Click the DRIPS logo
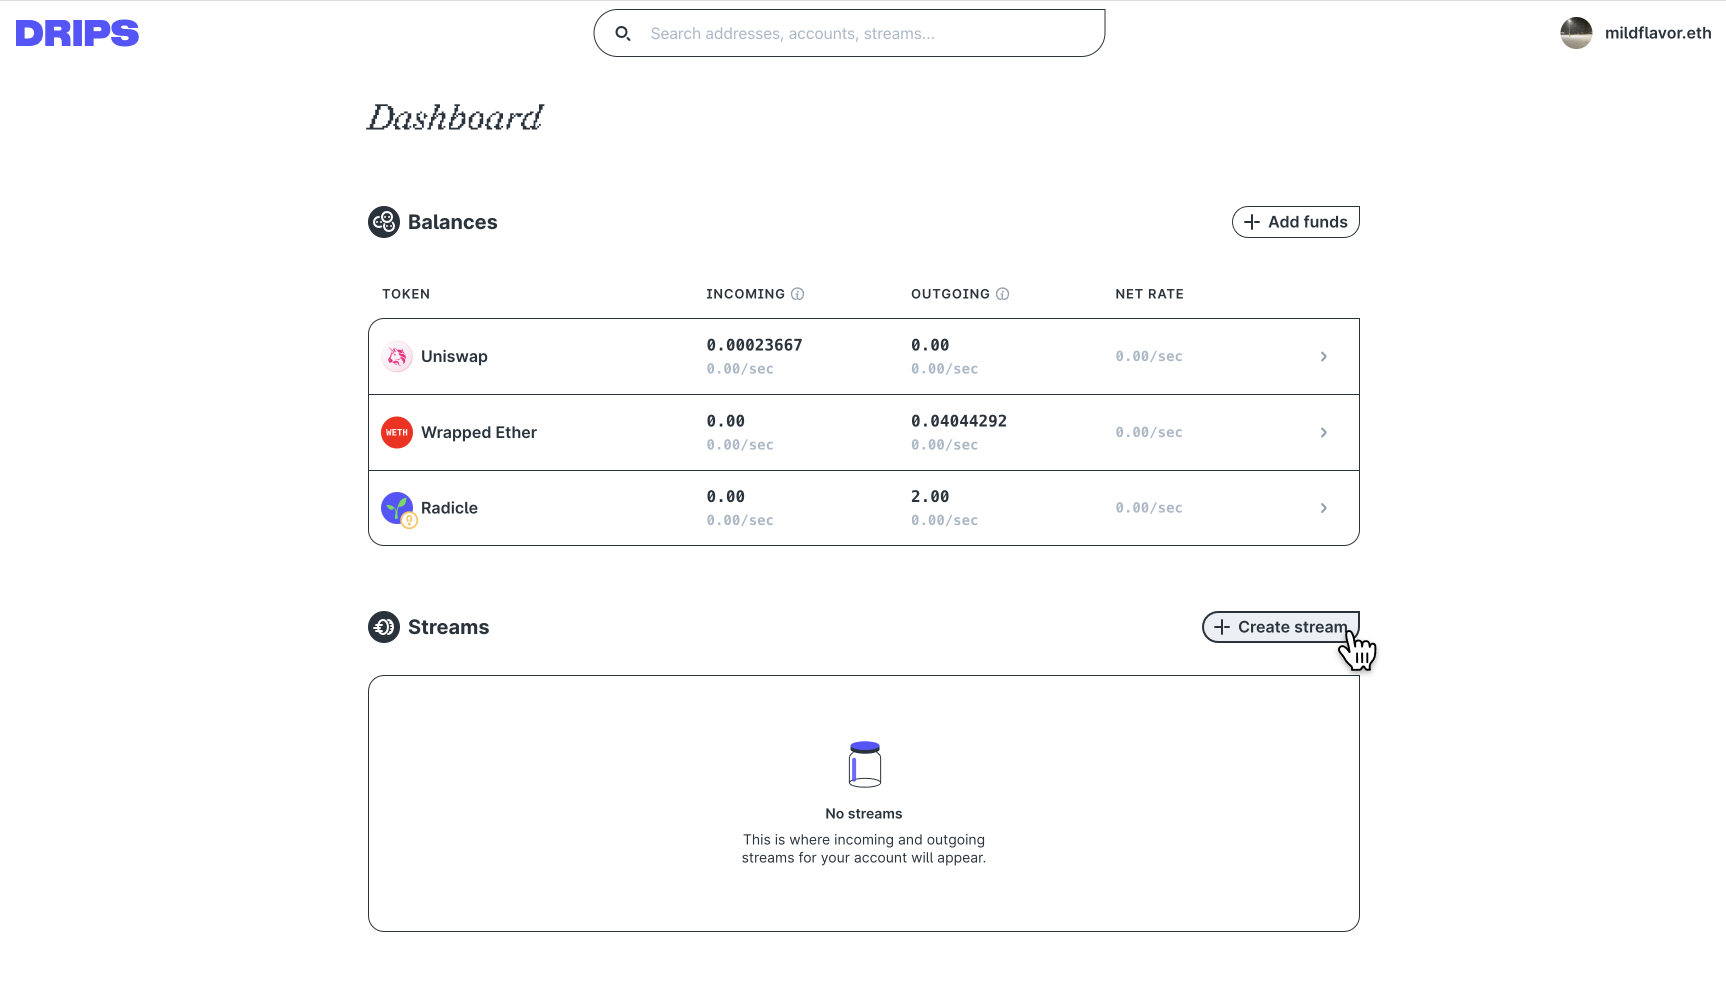 coord(77,34)
